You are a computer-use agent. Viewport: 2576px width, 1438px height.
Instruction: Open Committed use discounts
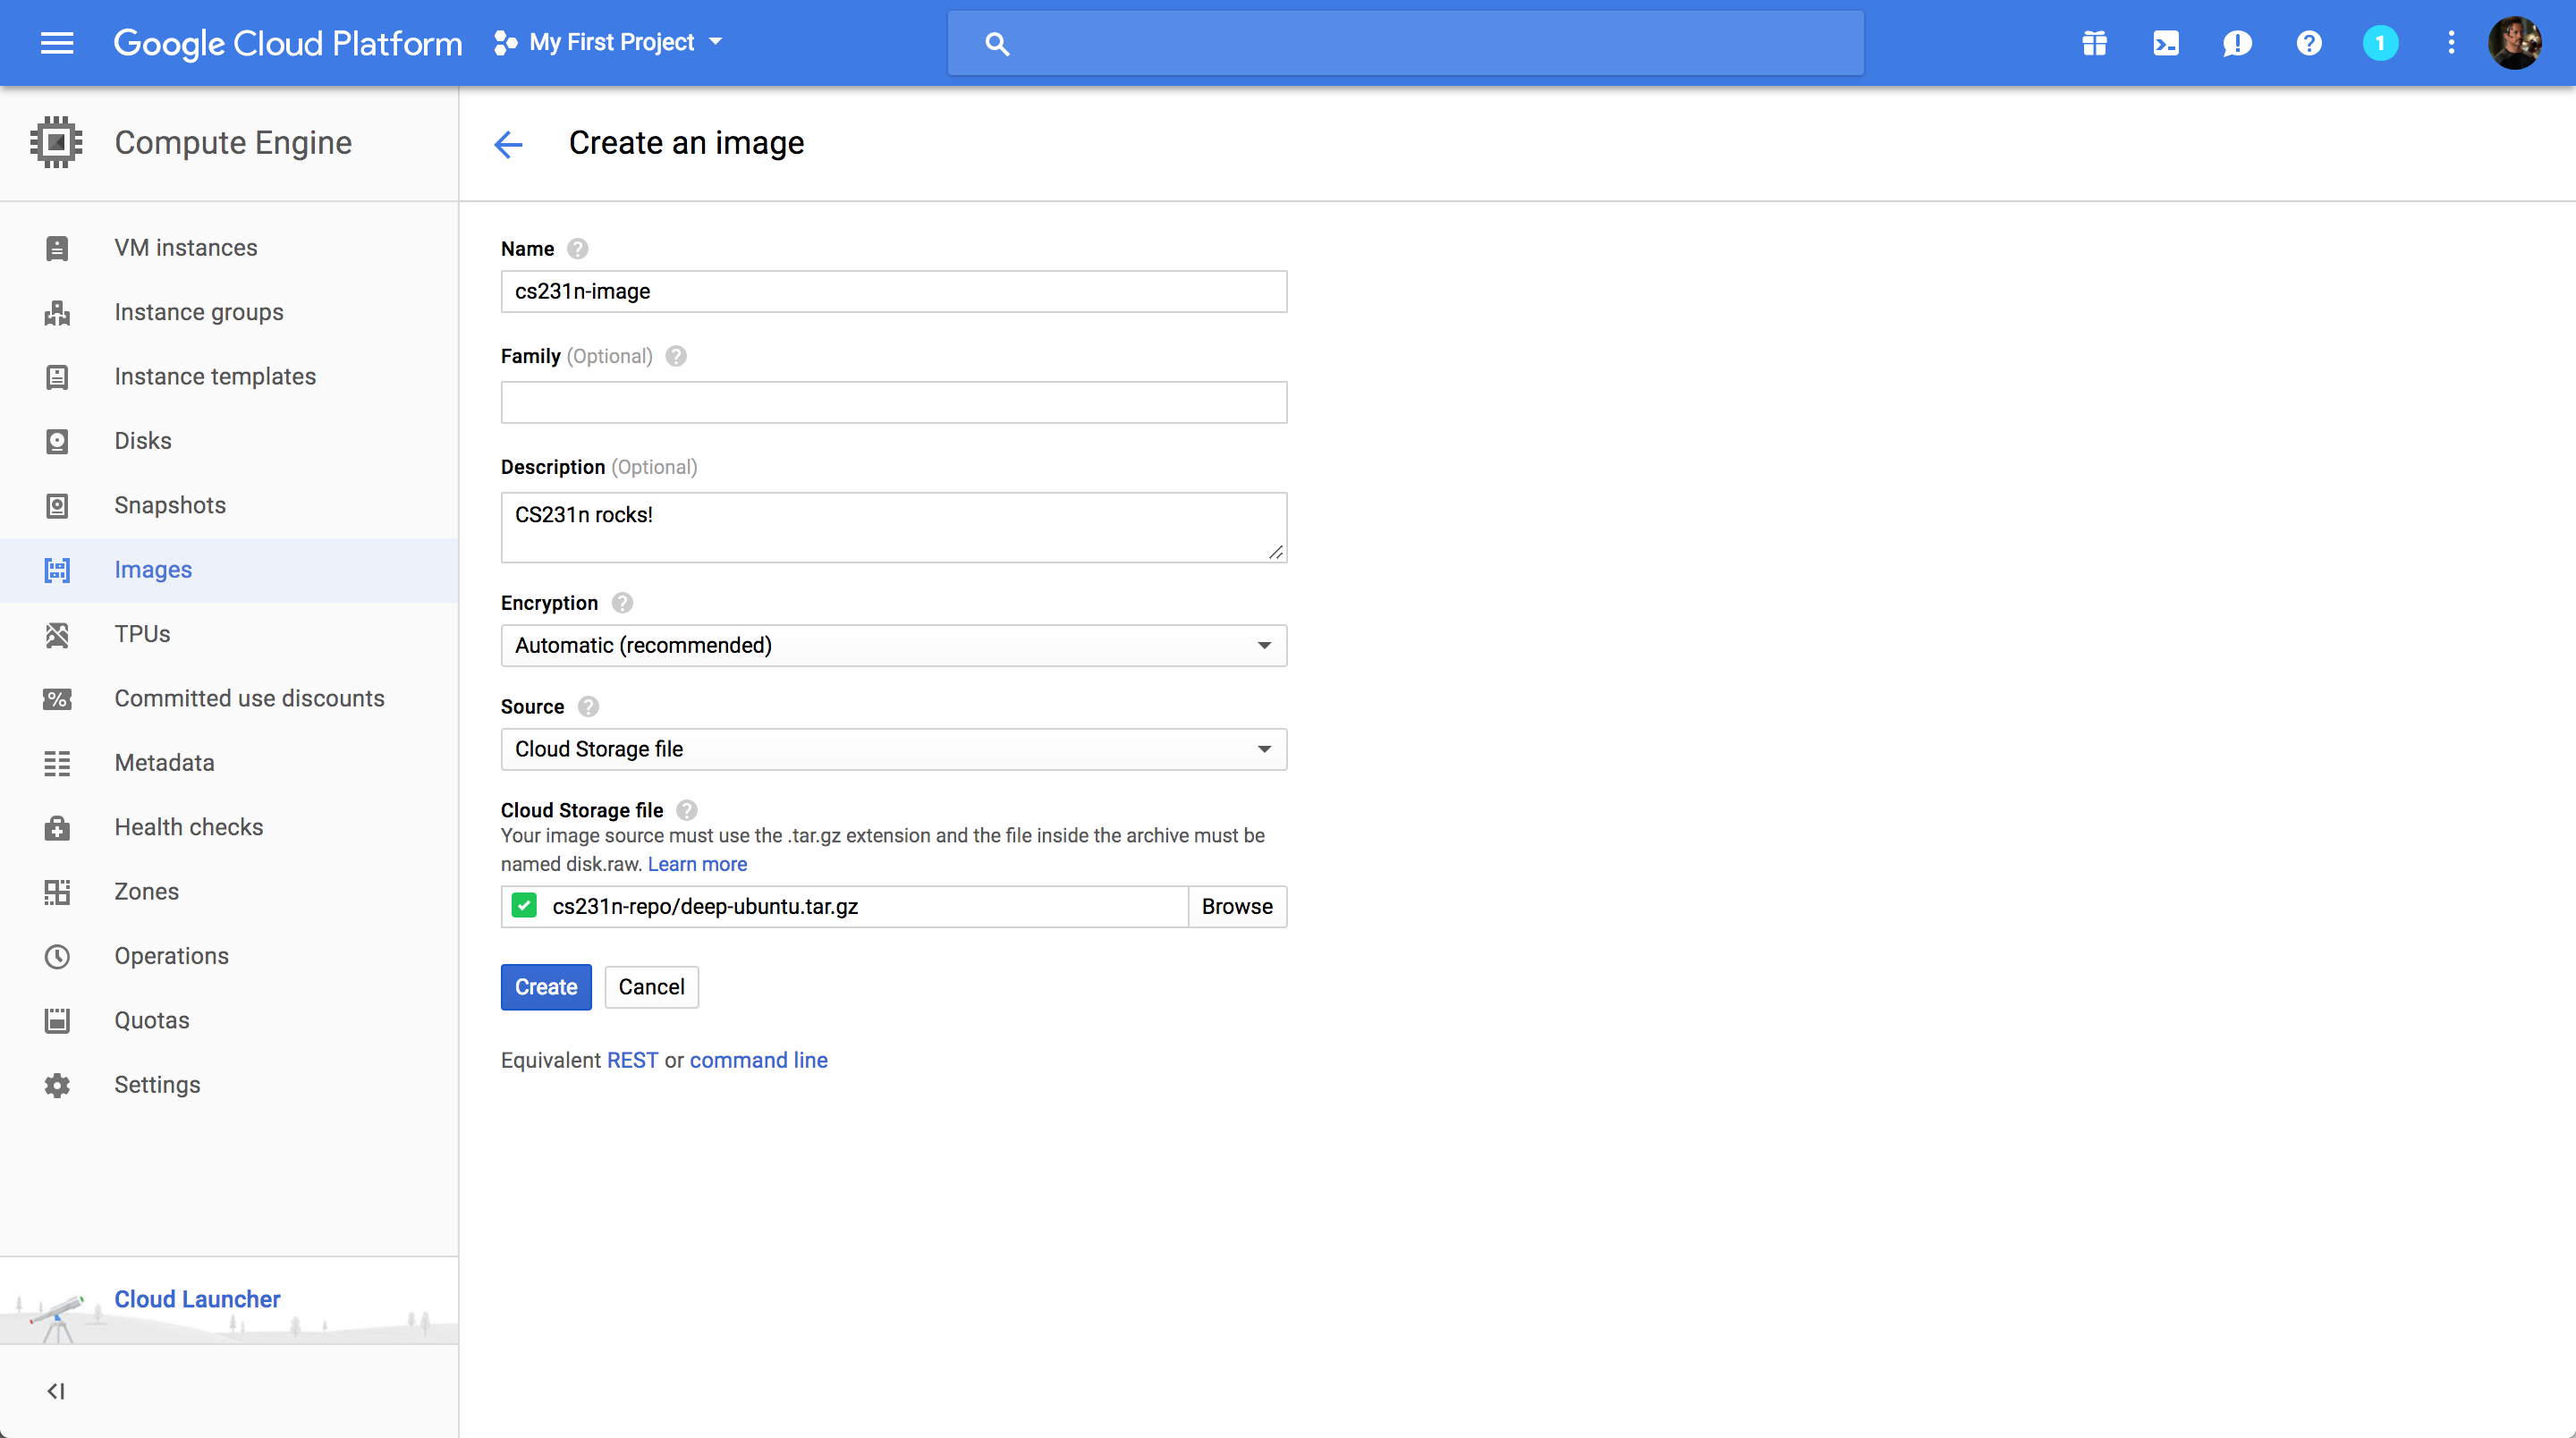coord(230,699)
